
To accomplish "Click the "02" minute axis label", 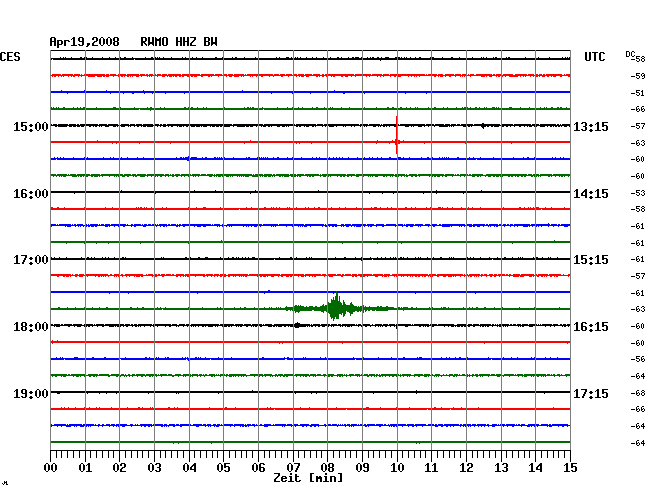I will tap(119, 468).
